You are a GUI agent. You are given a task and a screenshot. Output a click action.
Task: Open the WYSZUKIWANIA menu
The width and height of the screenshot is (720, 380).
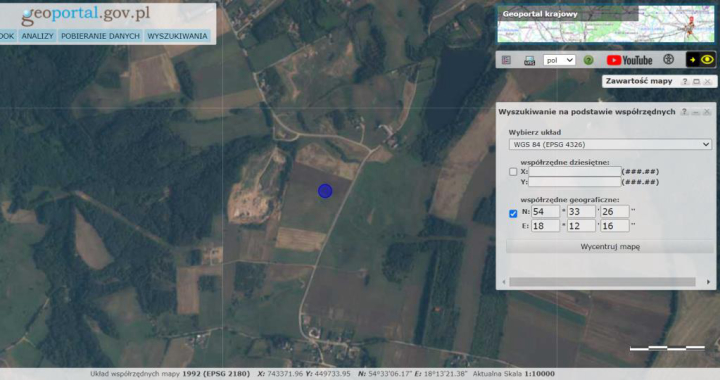coord(177,36)
